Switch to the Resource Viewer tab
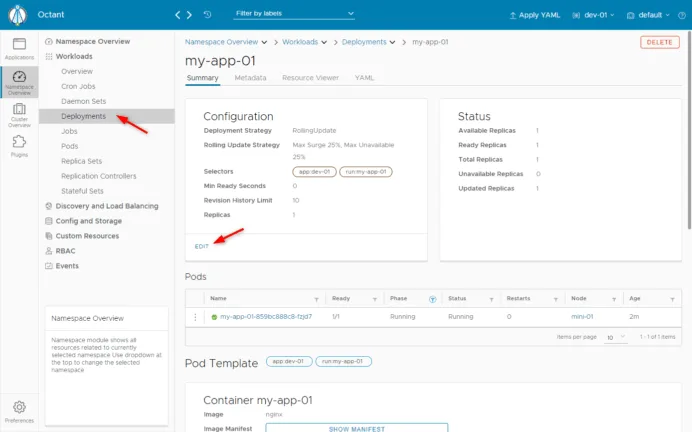The height and width of the screenshot is (432, 692). point(310,78)
